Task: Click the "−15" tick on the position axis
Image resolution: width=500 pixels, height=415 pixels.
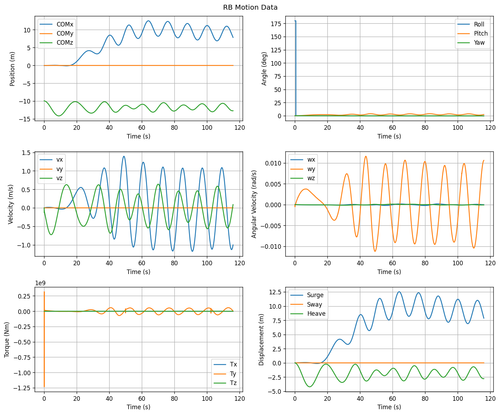Action: click(x=24, y=119)
